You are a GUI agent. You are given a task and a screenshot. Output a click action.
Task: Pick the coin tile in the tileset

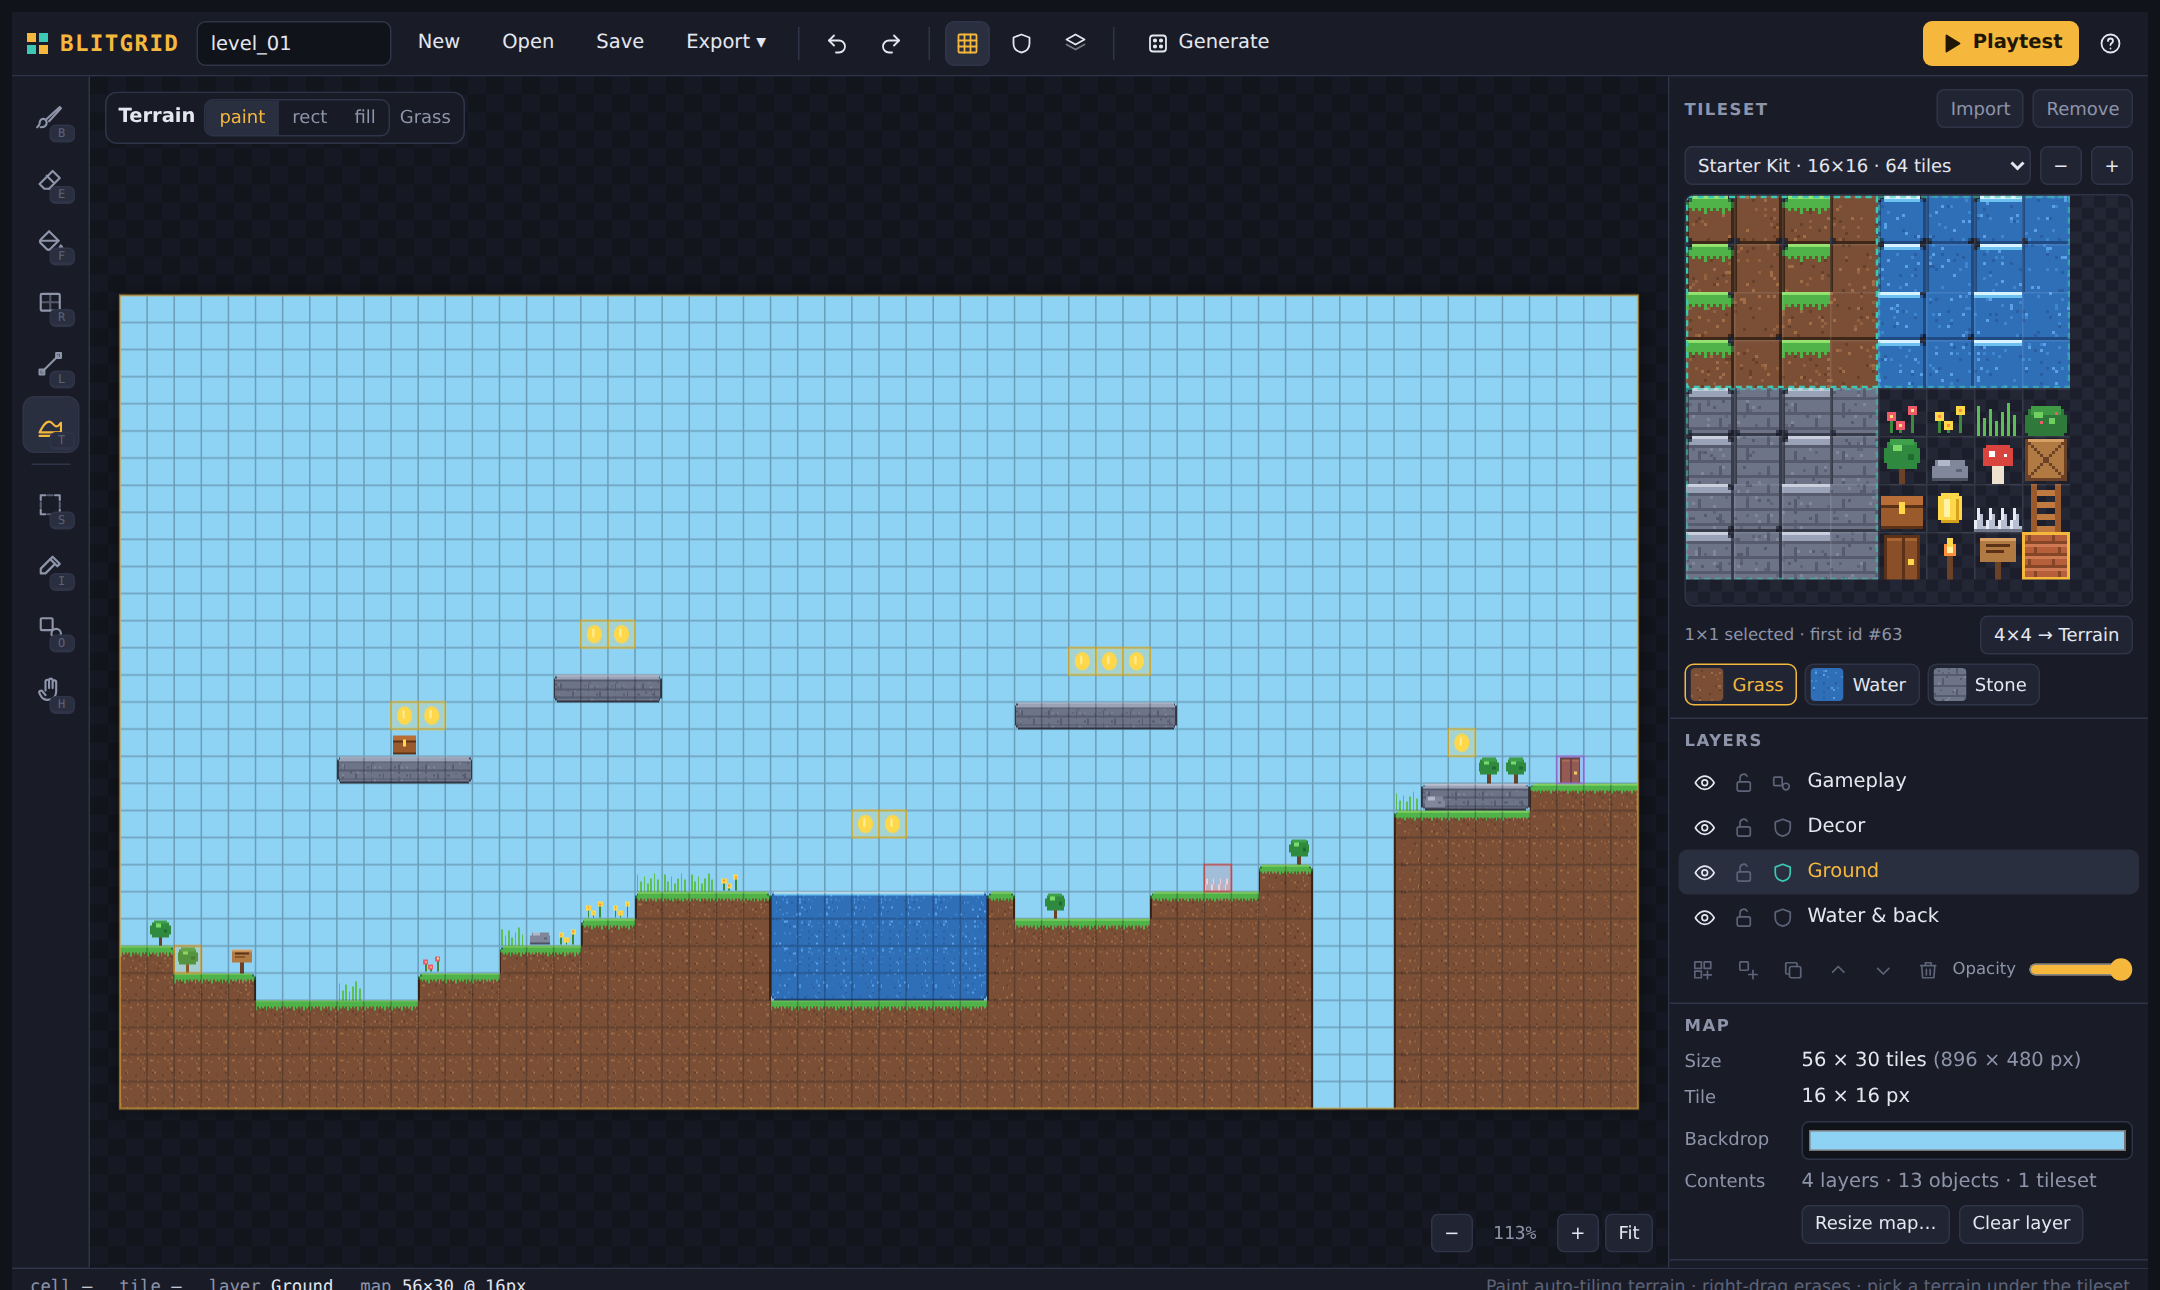click(1949, 508)
